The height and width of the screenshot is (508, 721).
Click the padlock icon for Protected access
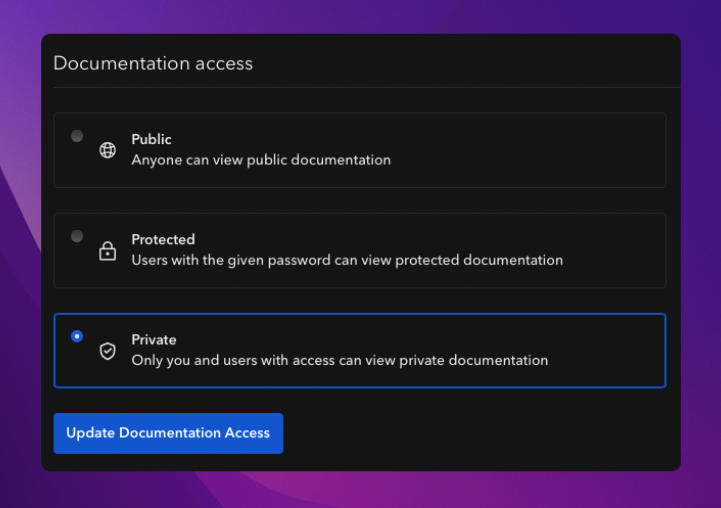point(108,251)
